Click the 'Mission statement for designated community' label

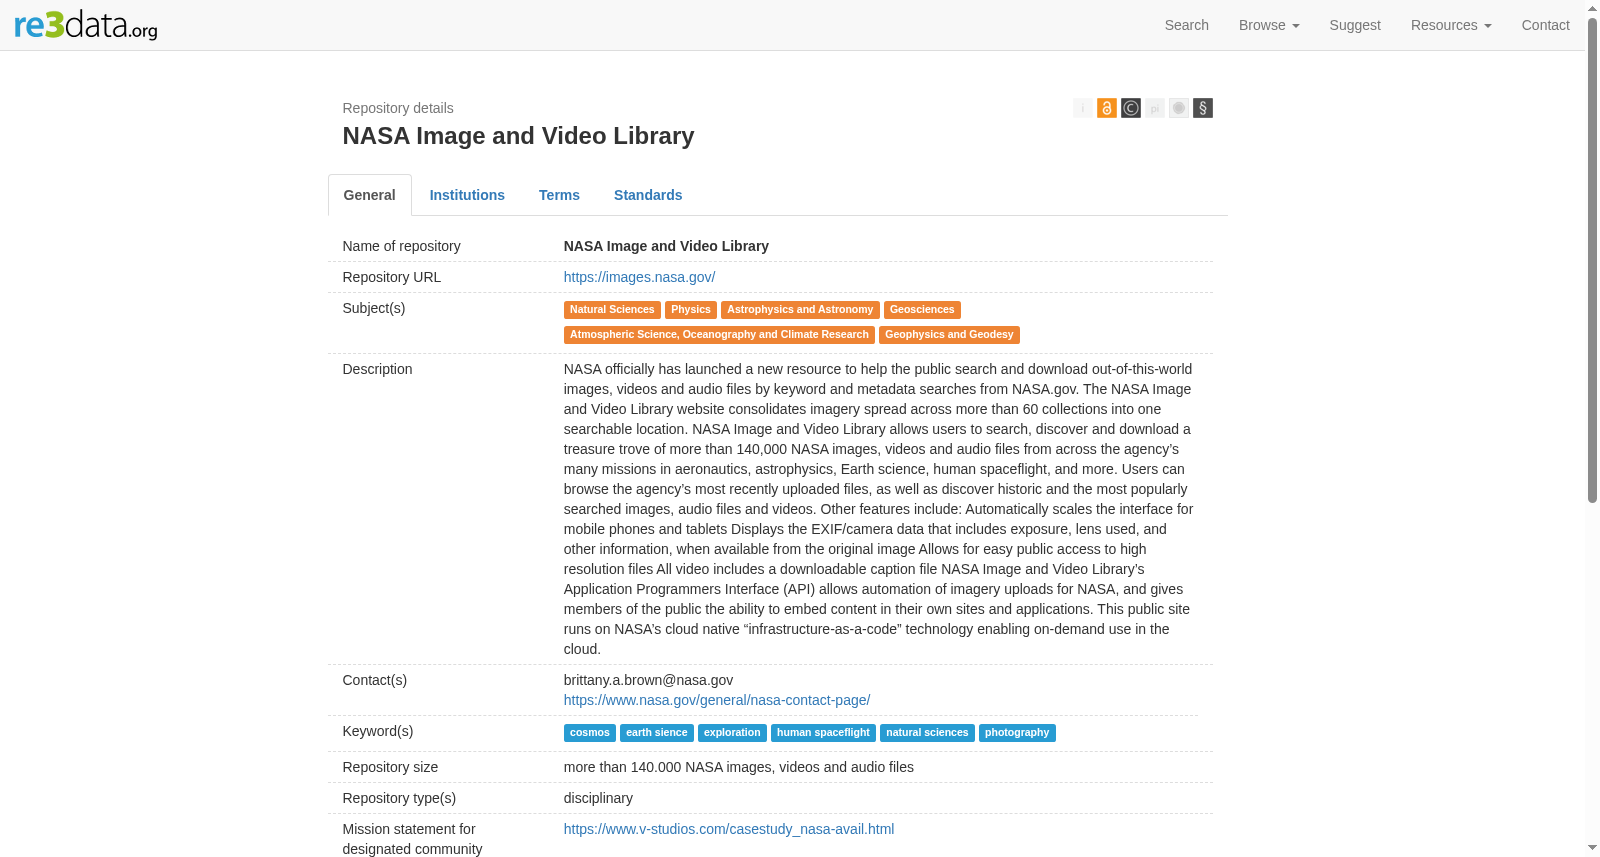click(412, 839)
